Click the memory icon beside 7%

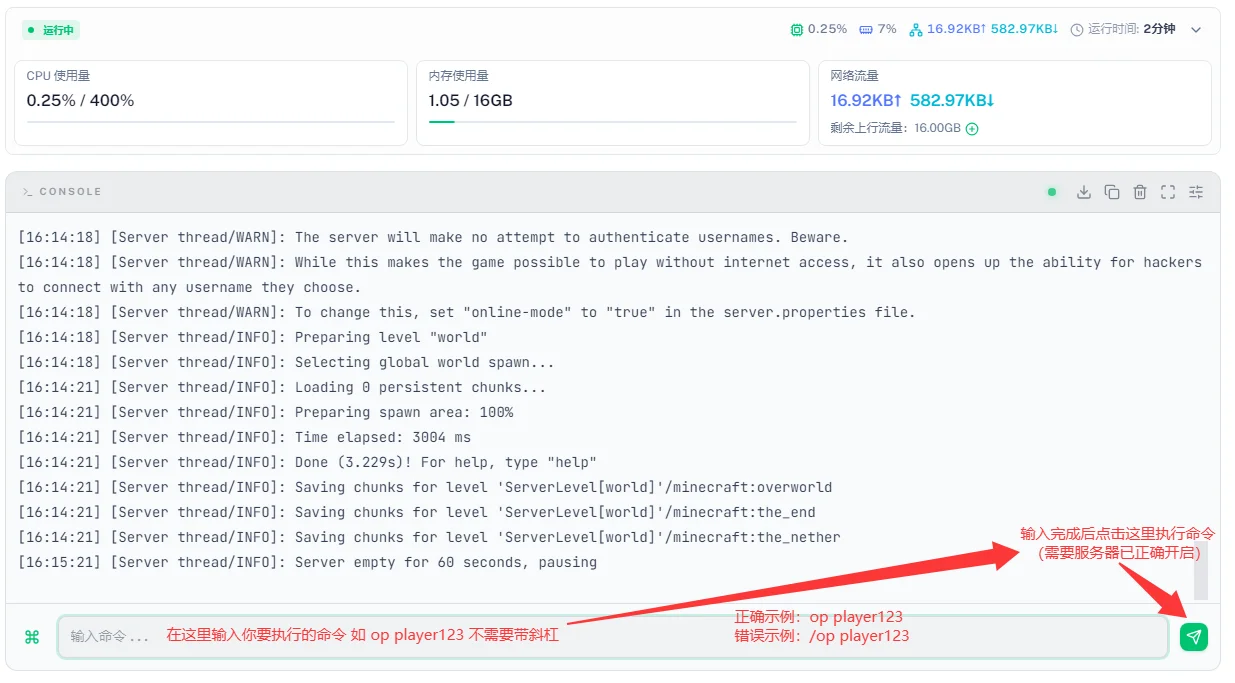[865, 30]
